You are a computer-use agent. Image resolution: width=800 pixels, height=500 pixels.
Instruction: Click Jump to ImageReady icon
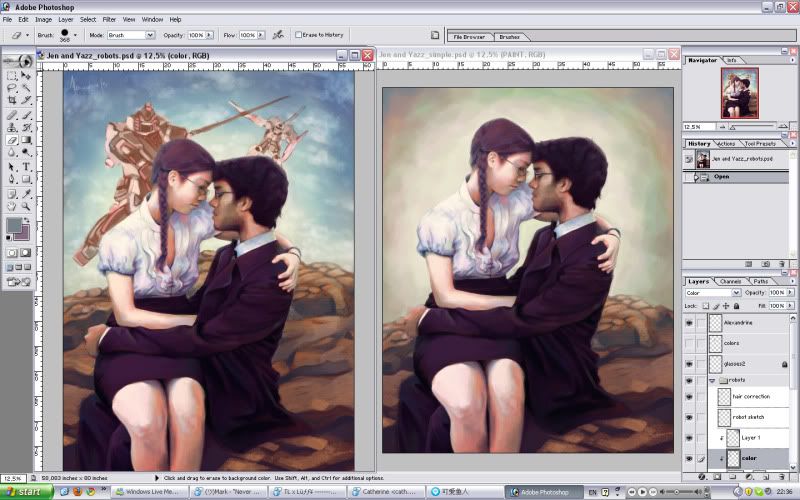(x=19, y=282)
